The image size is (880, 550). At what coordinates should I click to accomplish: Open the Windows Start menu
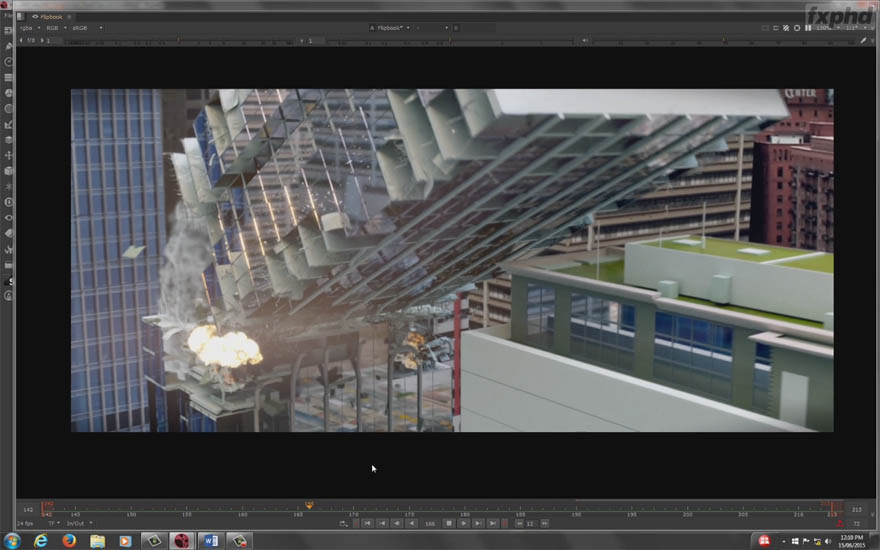(x=12, y=541)
